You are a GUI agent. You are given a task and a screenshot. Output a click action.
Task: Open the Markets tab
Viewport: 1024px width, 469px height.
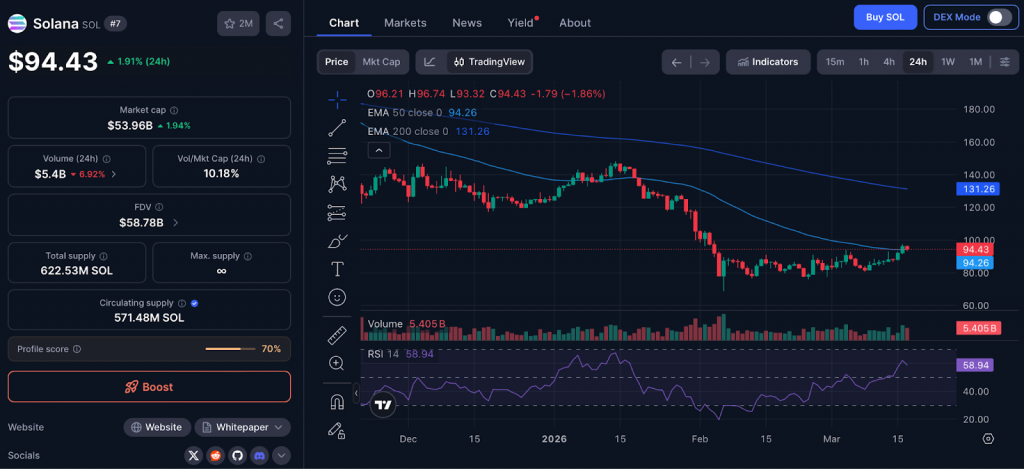click(405, 22)
